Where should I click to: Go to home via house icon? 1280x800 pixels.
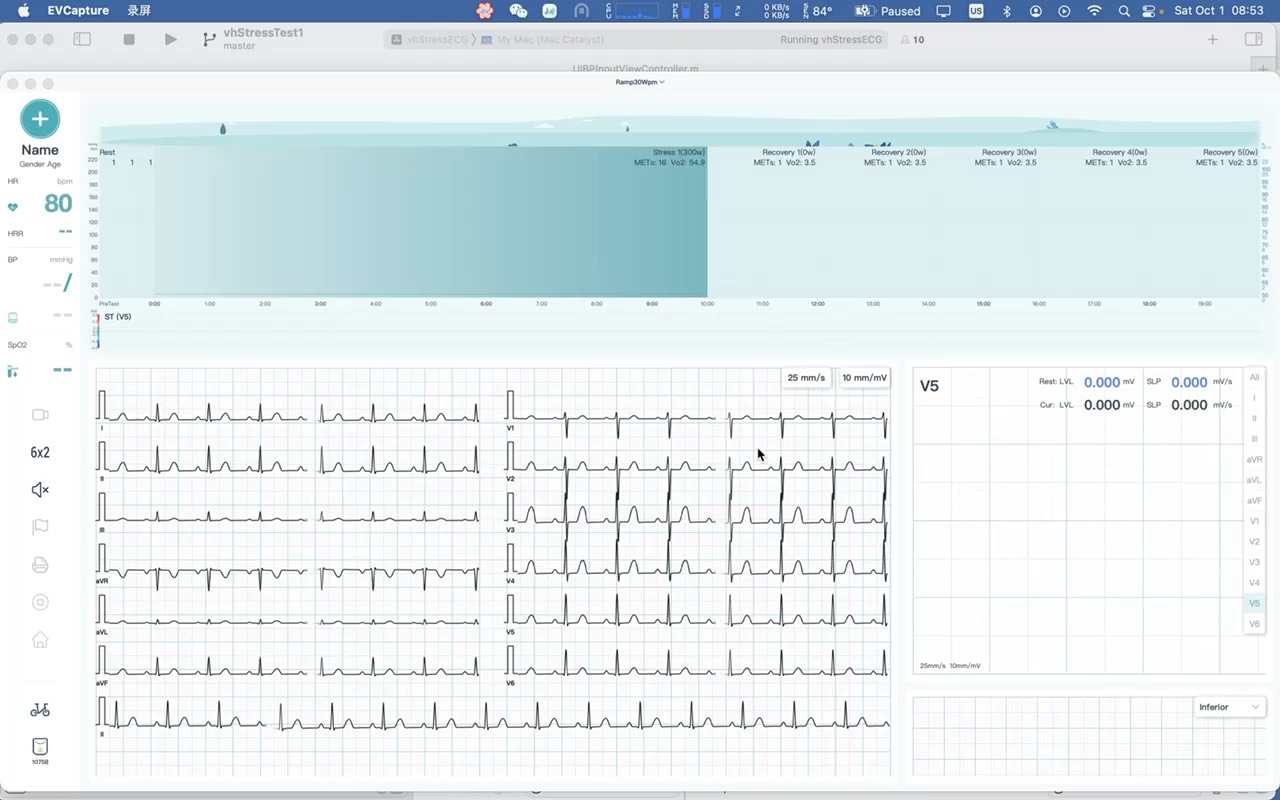40,640
